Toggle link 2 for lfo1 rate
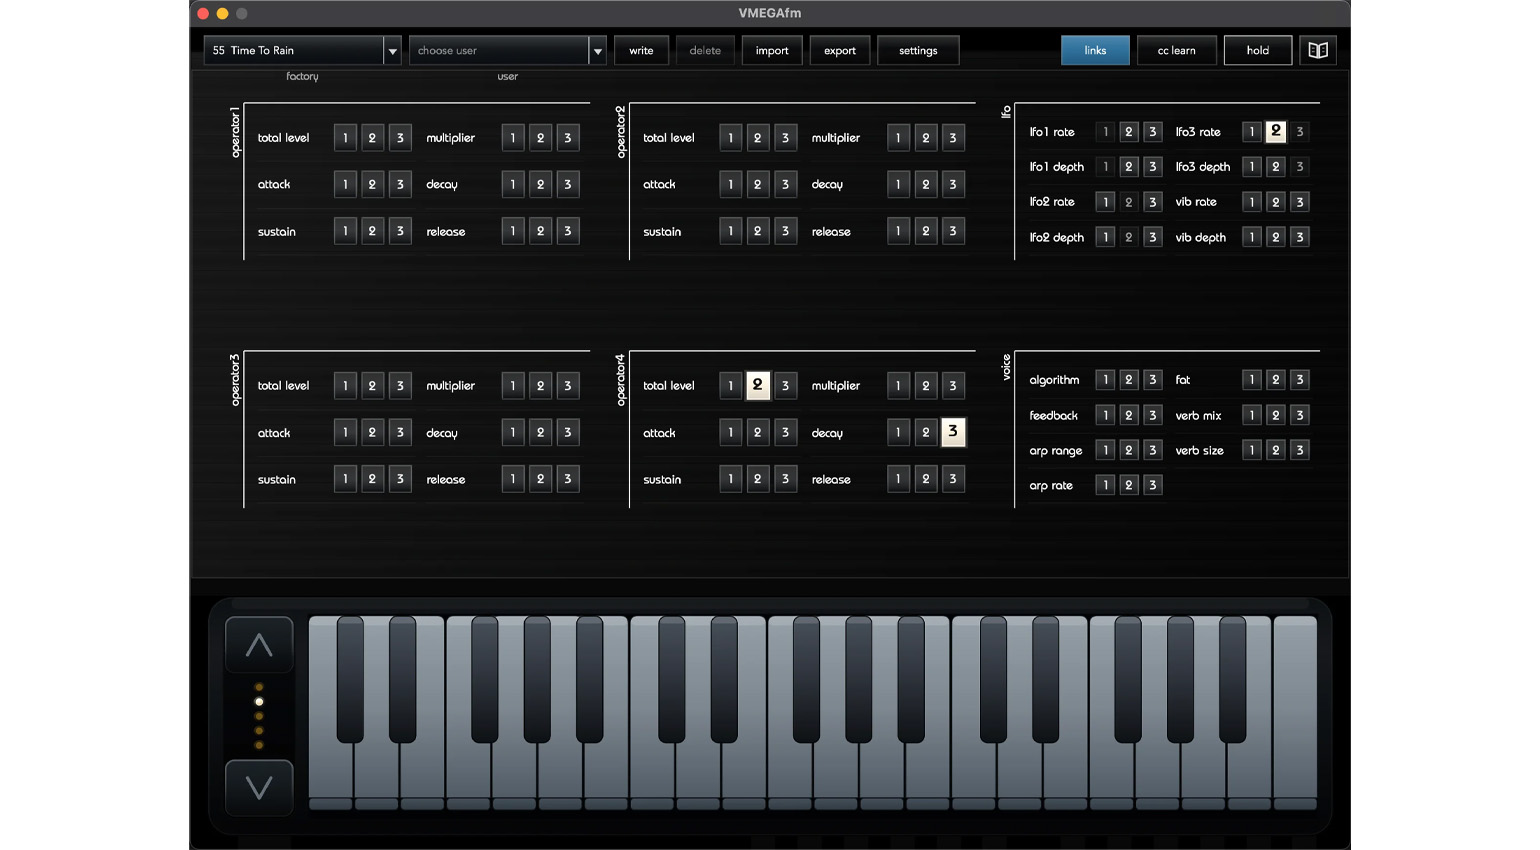Screen dimensions: 1540x850 (x=1128, y=132)
